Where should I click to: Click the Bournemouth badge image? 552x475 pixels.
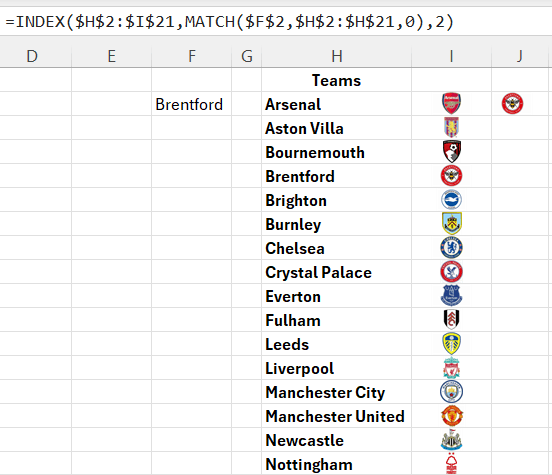pyautogui.click(x=451, y=151)
